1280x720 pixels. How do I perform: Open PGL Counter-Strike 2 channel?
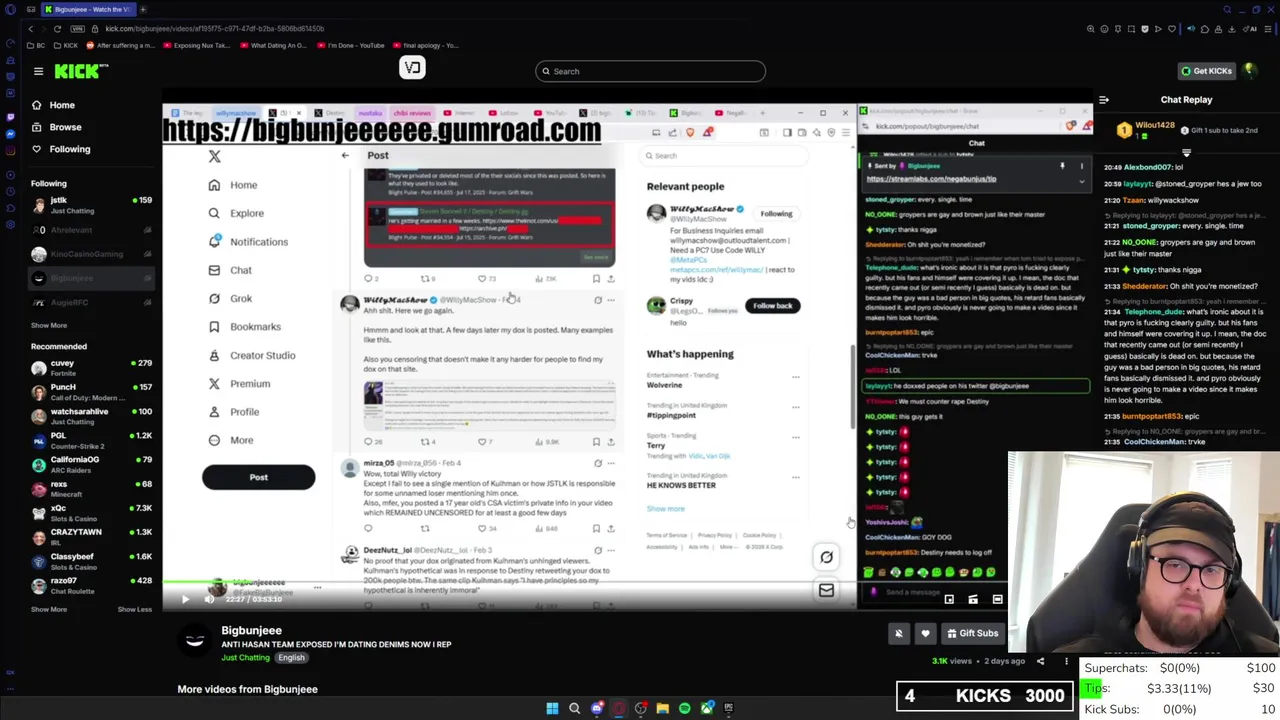pos(91,440)
